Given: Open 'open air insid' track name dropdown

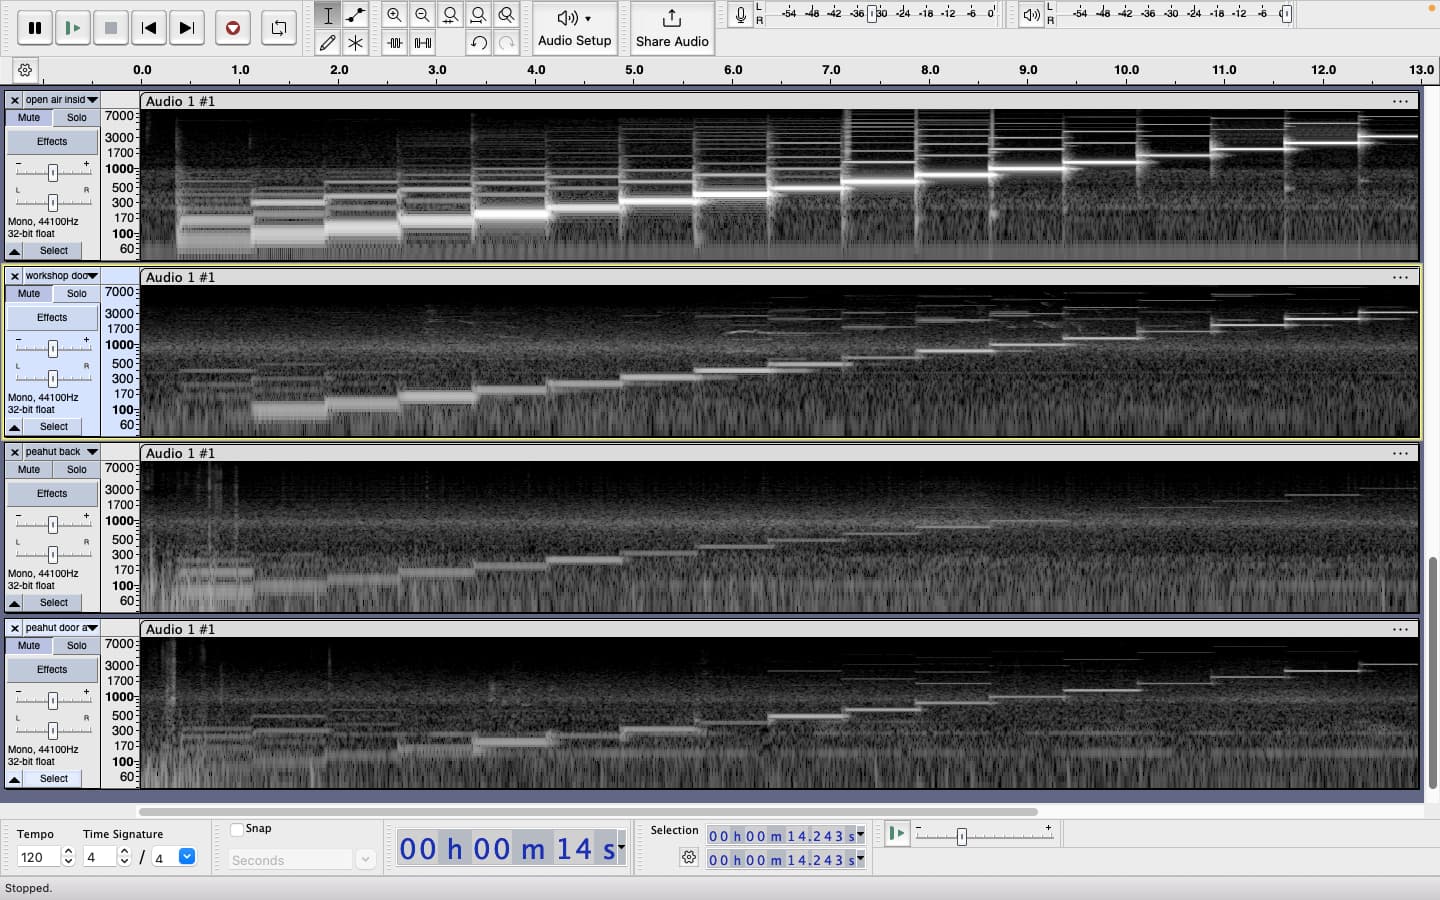Looking at the screenshot, I should pos(62,100).
